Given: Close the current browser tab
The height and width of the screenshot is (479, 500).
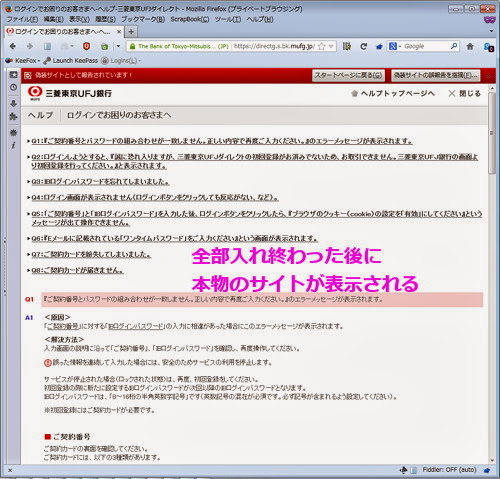Looking at the screenshot, I should click(119, 32).
